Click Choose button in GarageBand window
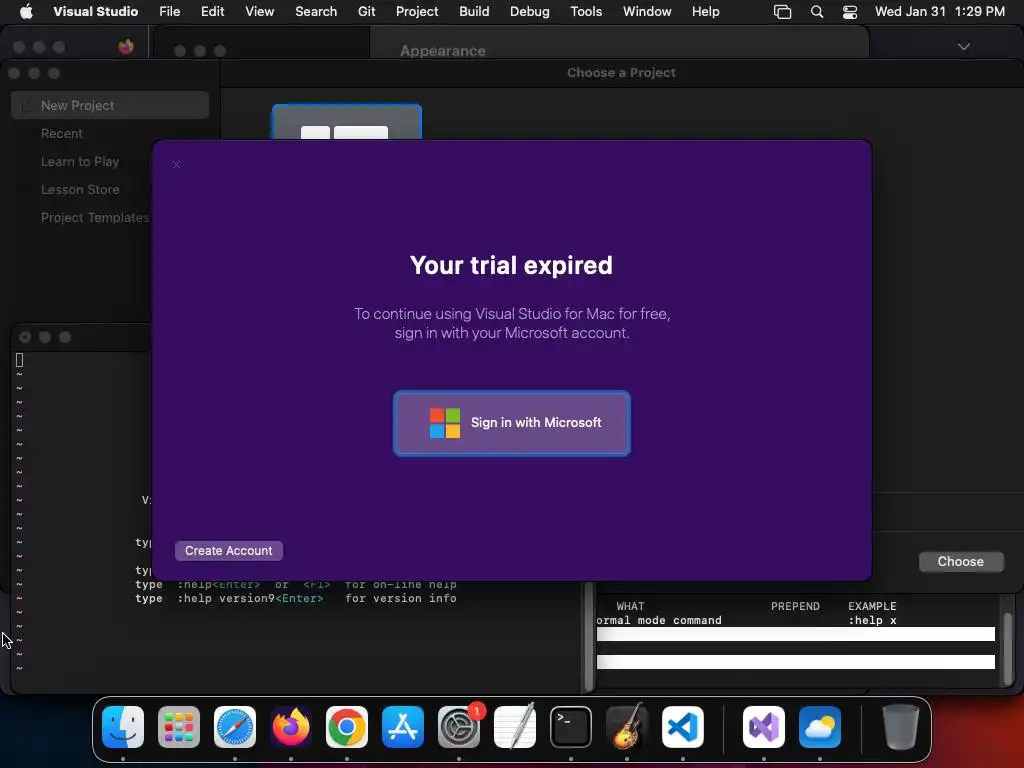Viewport: 1024px width, 768px height. click(x=961, y=562)
